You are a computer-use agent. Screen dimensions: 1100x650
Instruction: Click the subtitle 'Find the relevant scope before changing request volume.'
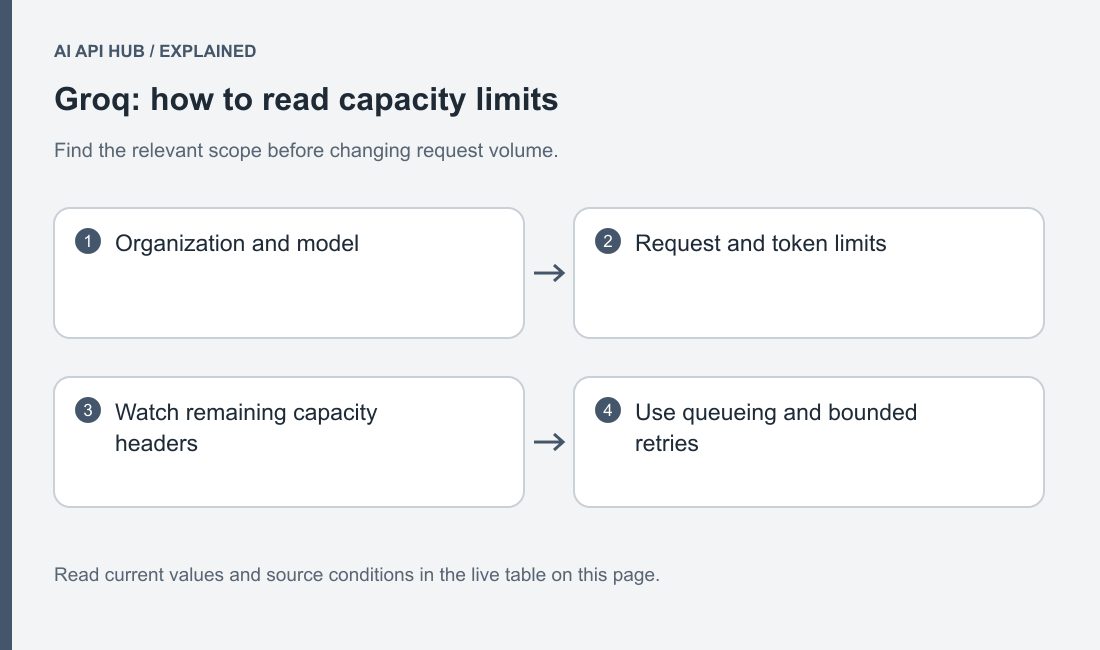(306, 150)
